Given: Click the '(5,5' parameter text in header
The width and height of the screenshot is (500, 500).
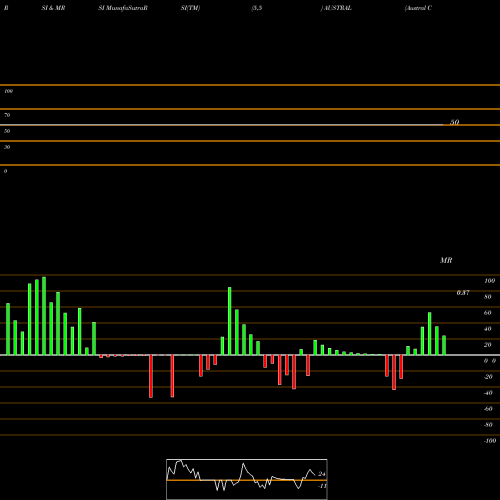Looking at the screenshot, I should 257,8.
